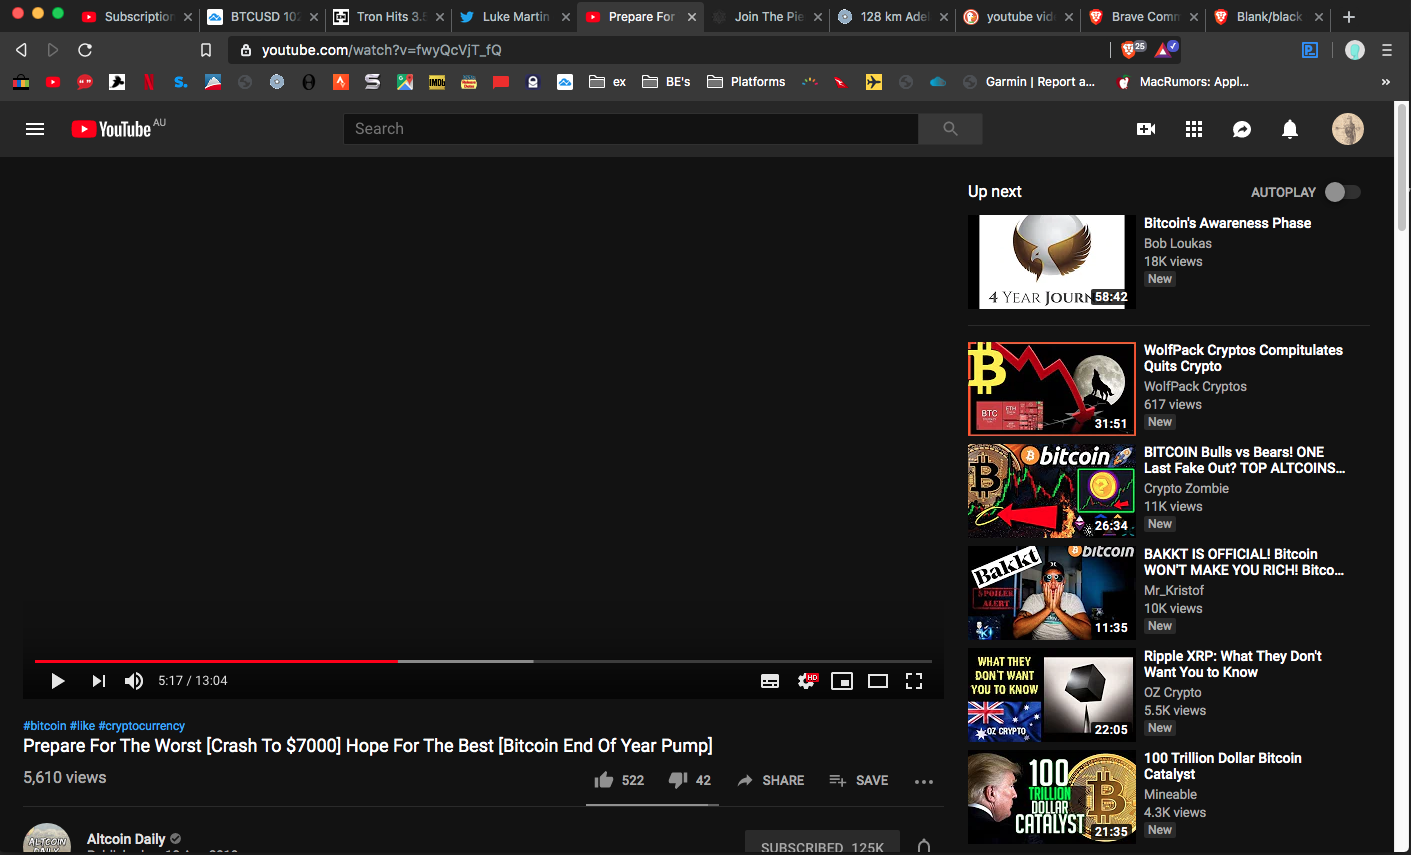Seek on the video progress bar
Viewport: 1411px width, 855px height.
(x=483, y=661)
